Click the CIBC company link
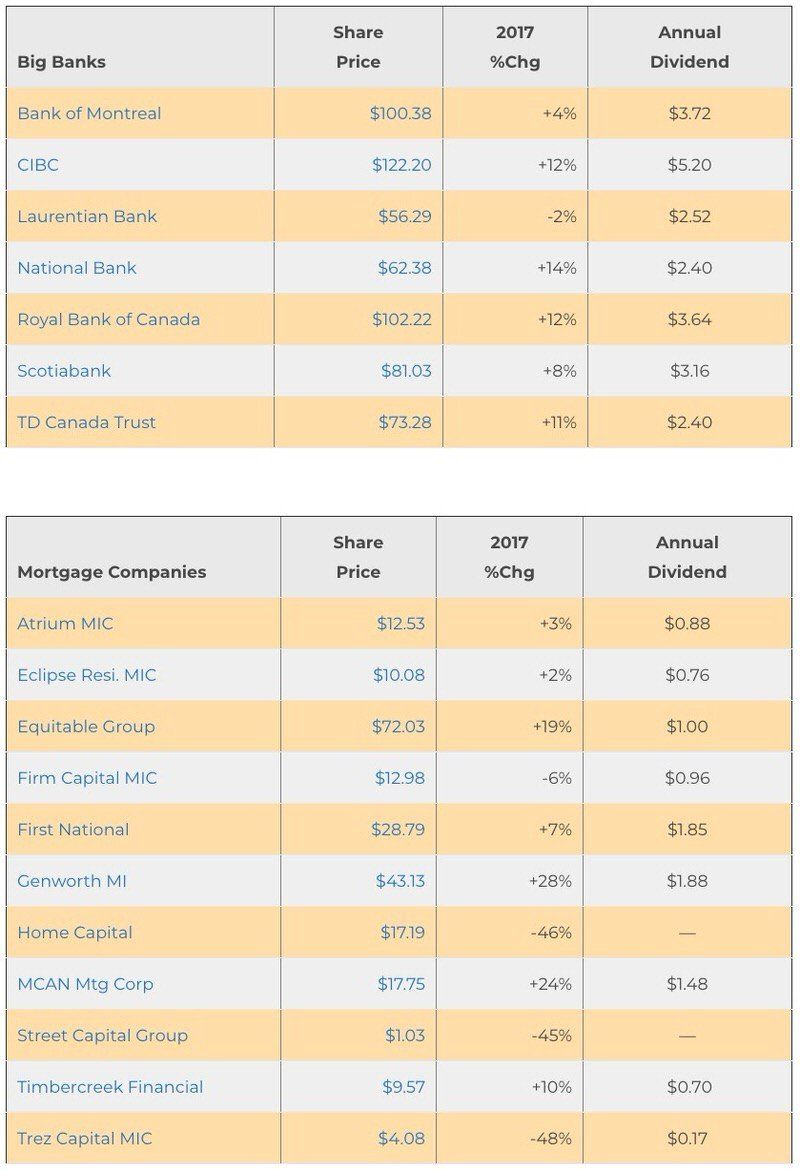This screenshot has width=800, height=1170. 37,165
